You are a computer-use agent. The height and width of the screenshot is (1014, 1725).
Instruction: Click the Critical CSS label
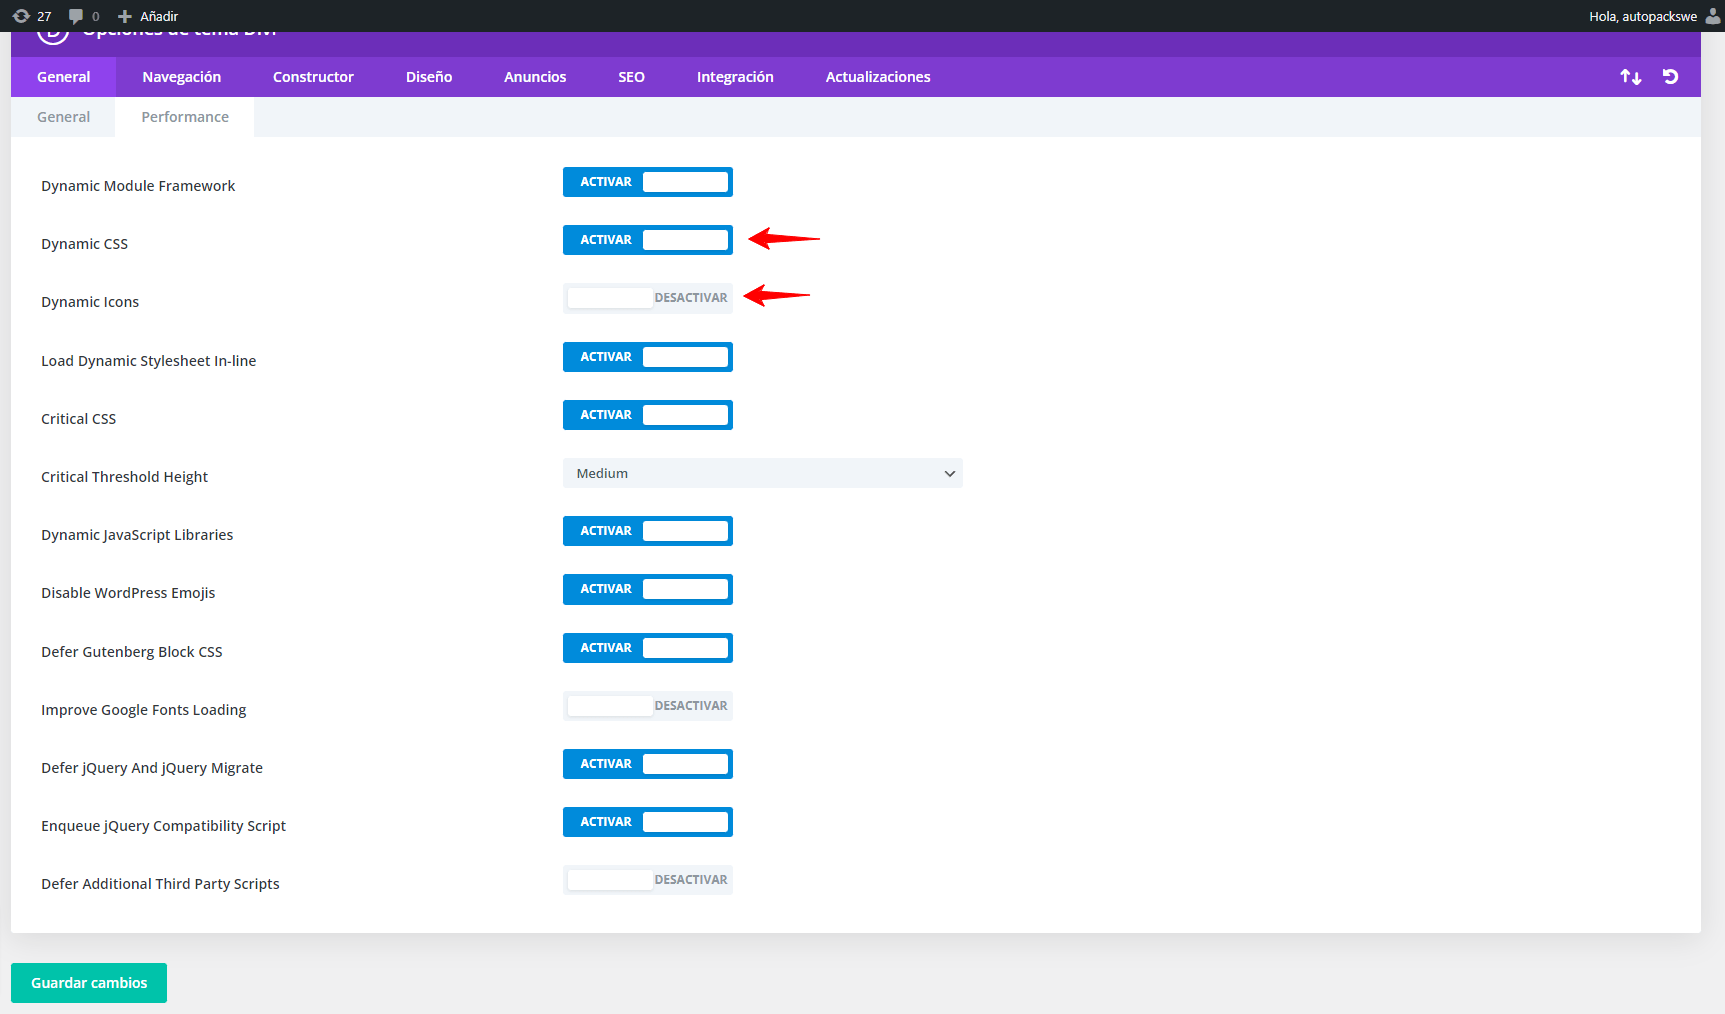tap(79, 419)
